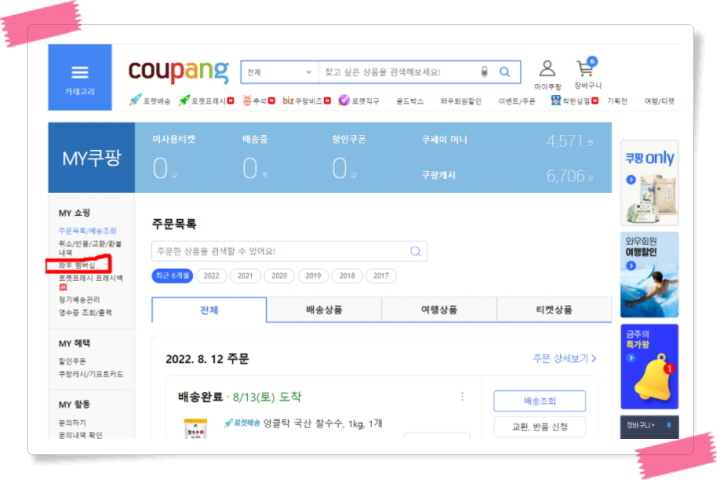The width and height of the screenshot is (717, 480).
Task: Switch to the 티켓상품 tab
Action: pyautogui.click(x=554, y=310)
